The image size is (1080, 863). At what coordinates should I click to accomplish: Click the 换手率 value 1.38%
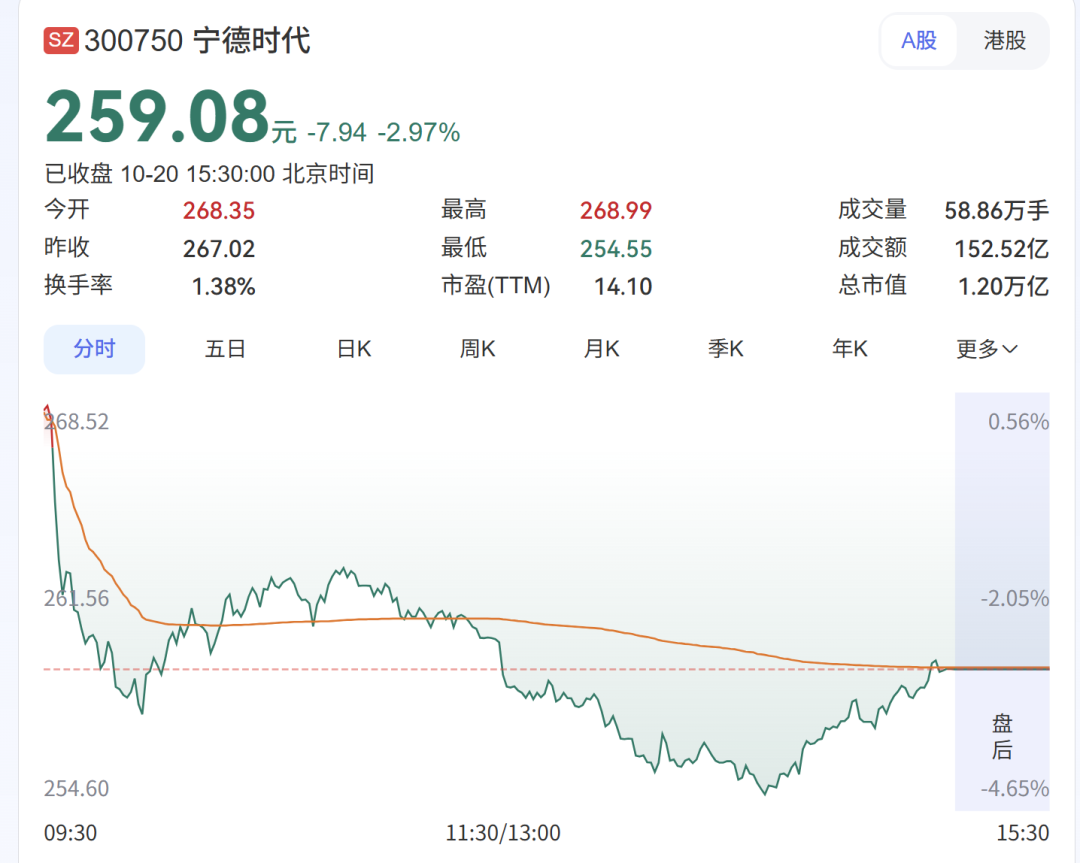[223, 287]
